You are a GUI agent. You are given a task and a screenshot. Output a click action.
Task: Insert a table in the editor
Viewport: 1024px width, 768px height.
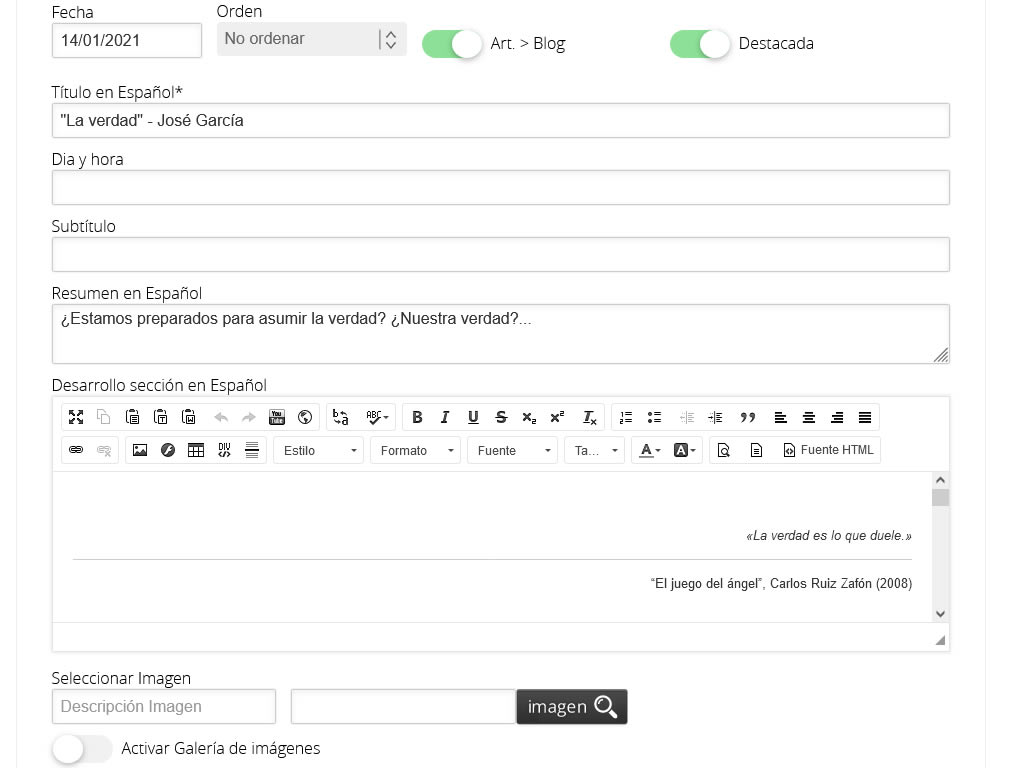point(196,451)
